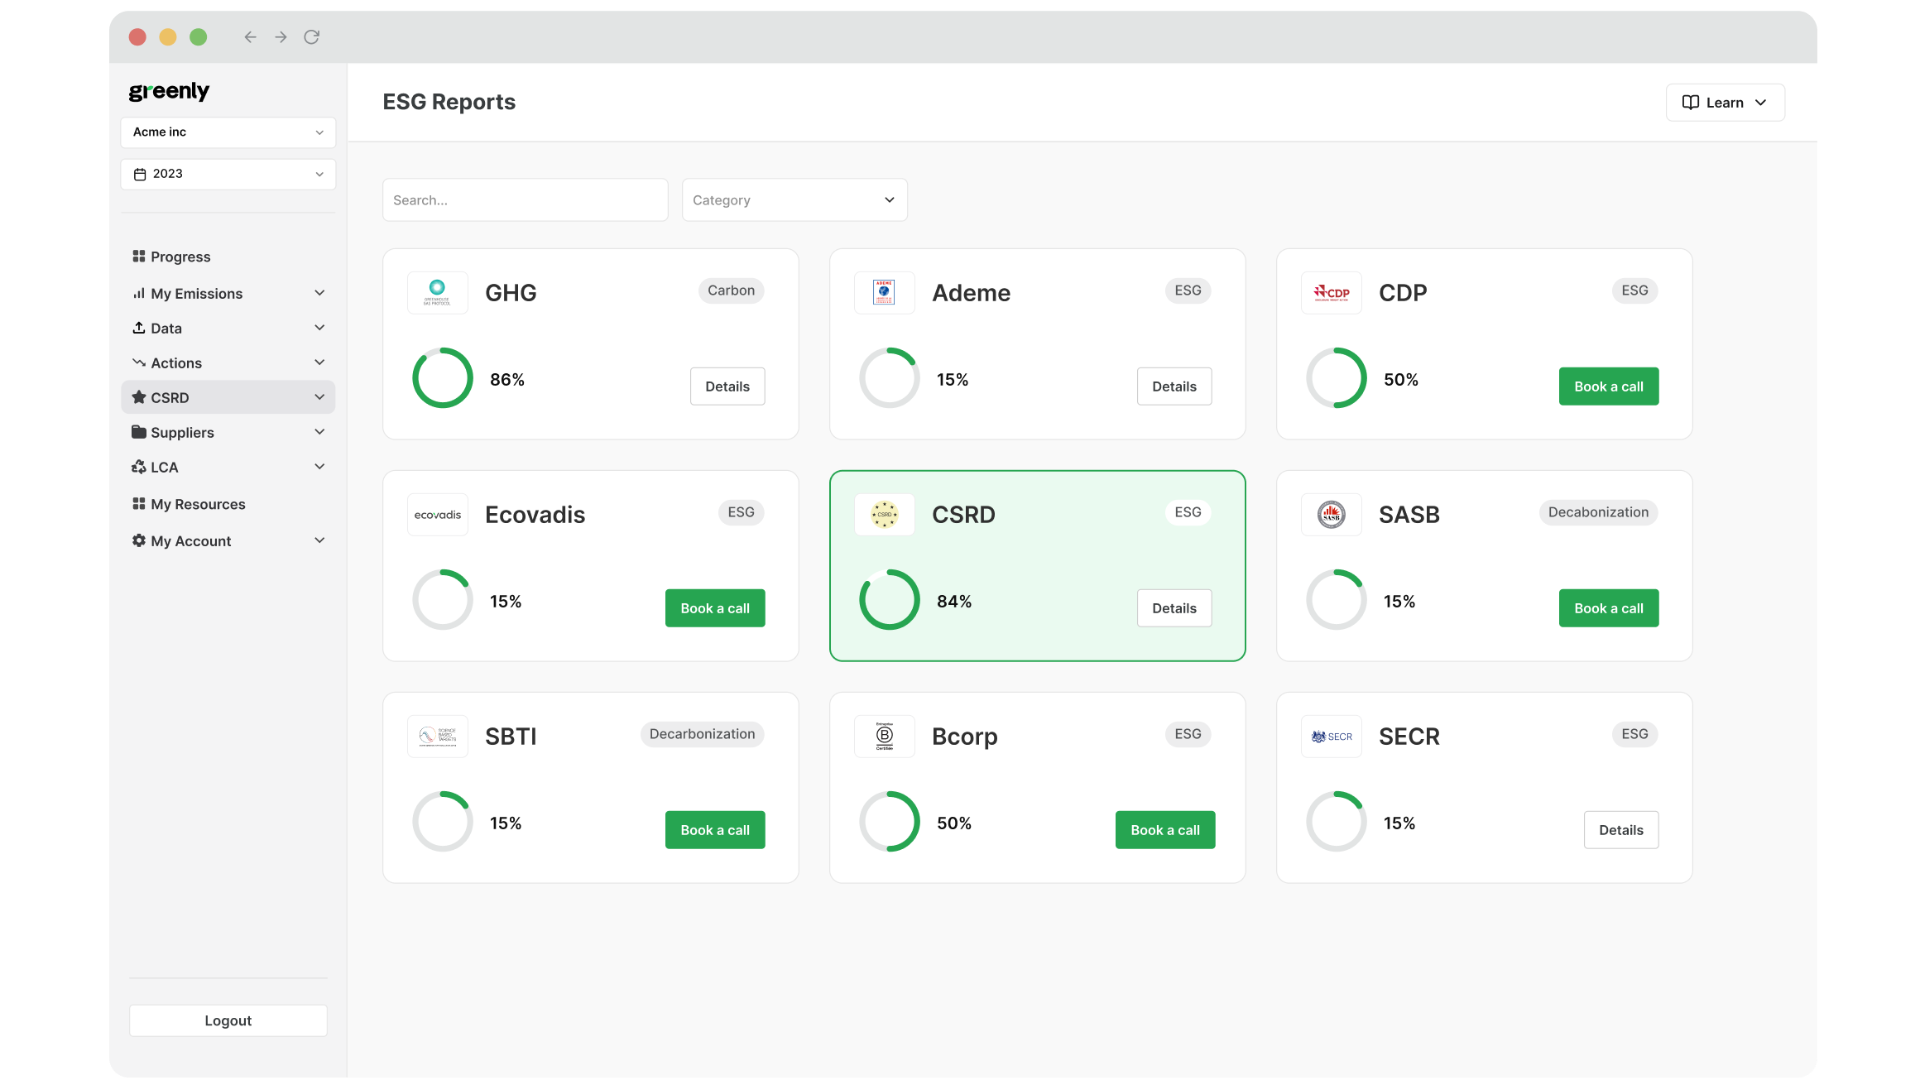Image resolution: width=1920 pixels, height=1080 pixels.
Task: Click the Logout button
Action: point(228,1021)
